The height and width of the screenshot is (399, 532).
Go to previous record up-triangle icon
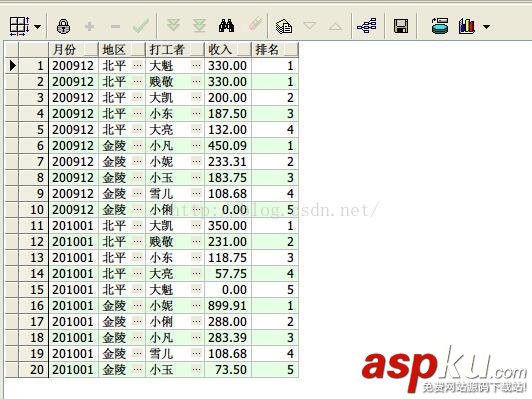coord(335,26)
